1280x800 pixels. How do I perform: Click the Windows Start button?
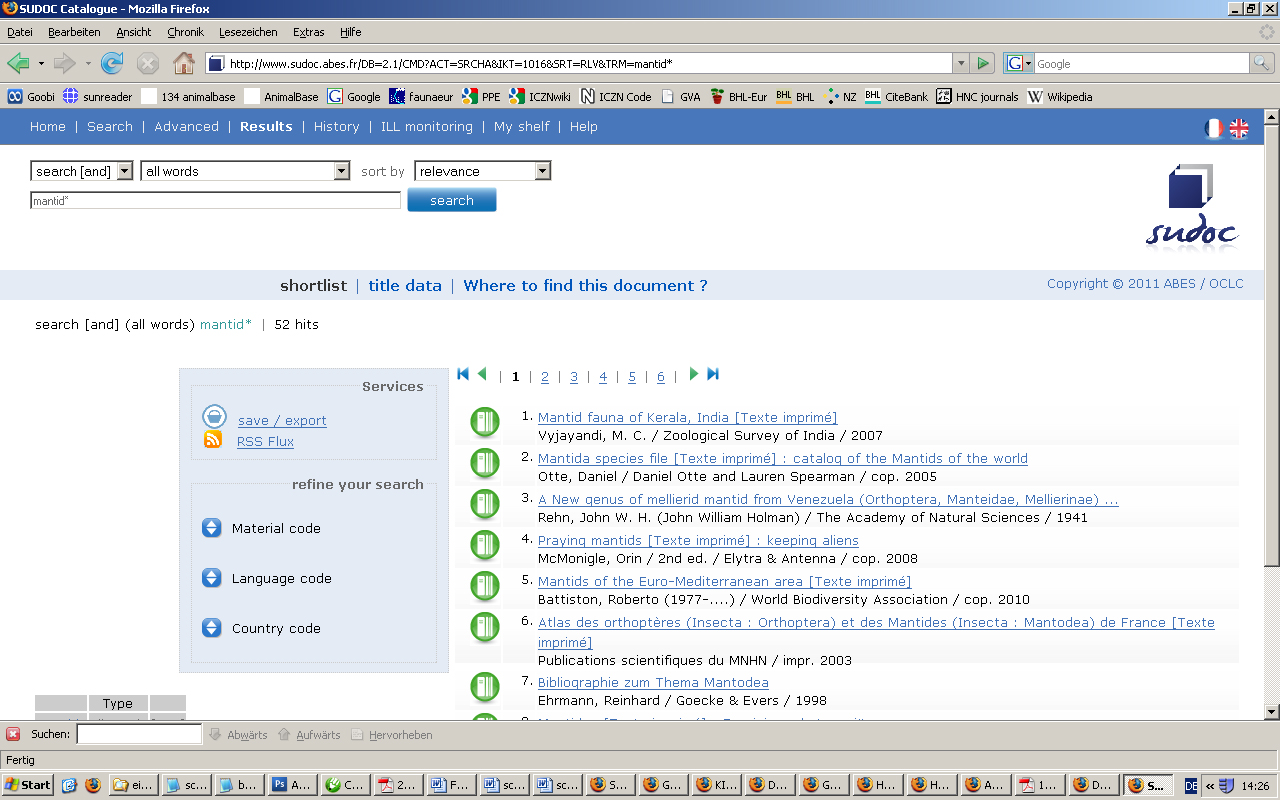tap(28, 785)
